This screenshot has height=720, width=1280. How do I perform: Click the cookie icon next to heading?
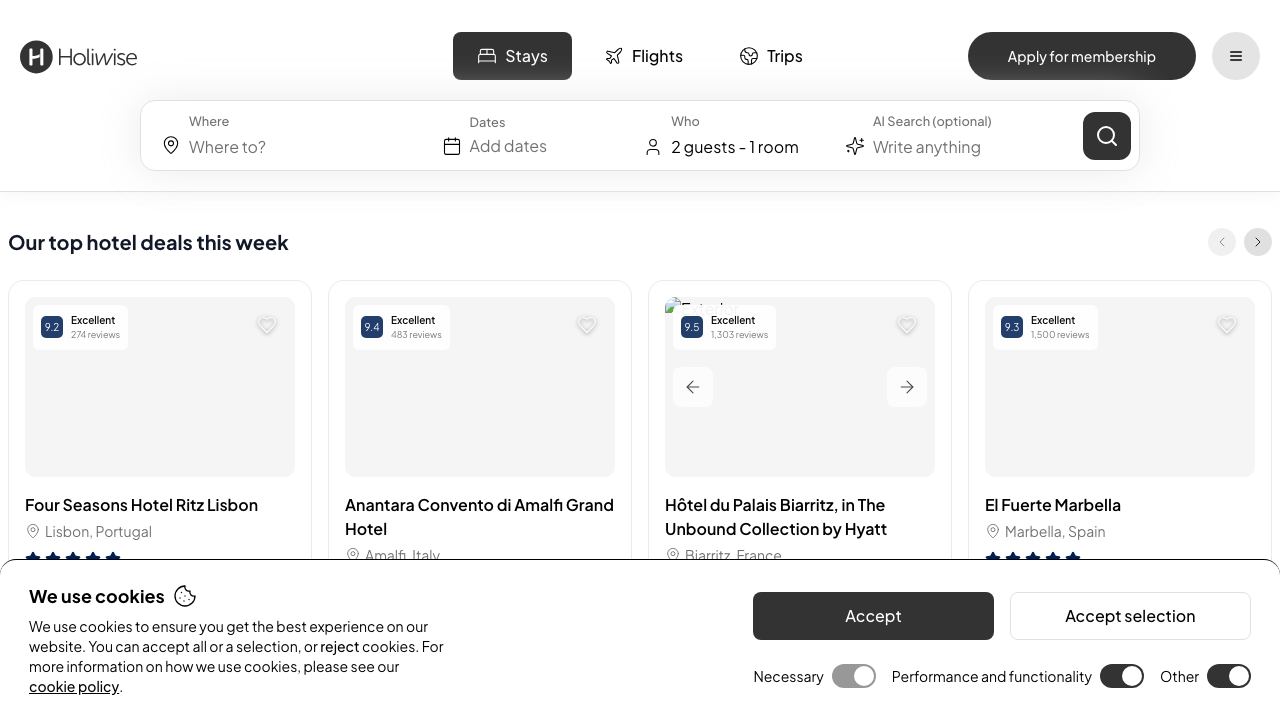[185, 596]
